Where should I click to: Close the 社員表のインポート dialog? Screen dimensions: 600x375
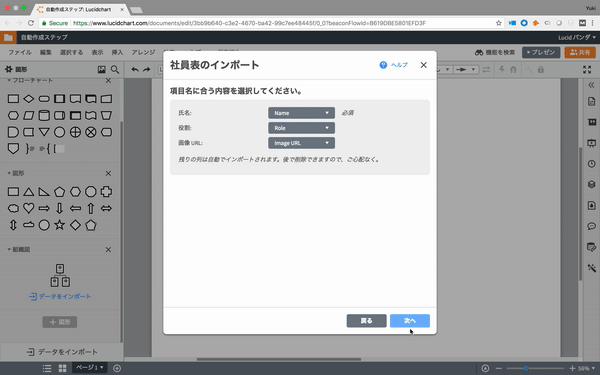coord(424,65)
